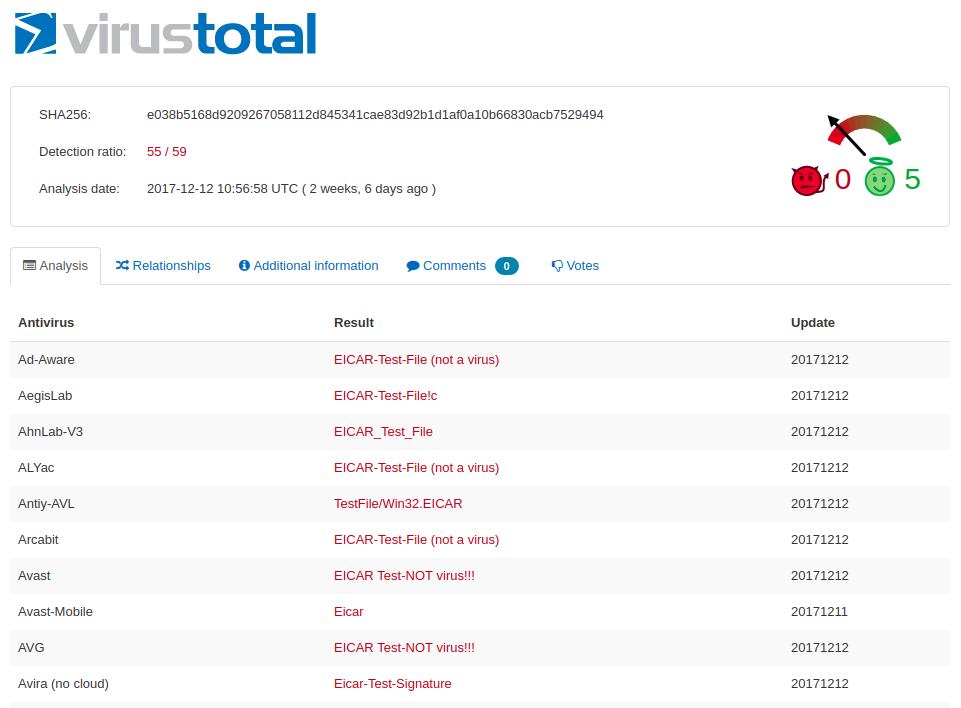This screenshot has width=961, height=708.
Task: Click the Update column header
Action: (x=813, y=322)
